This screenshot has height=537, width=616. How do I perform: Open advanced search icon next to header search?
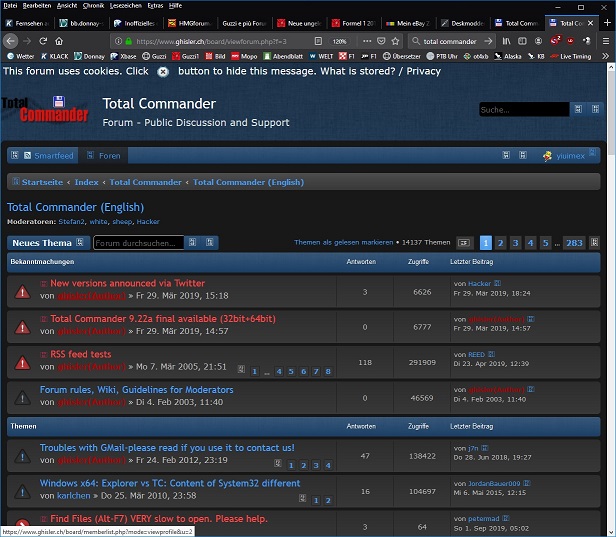pos(596,109)
